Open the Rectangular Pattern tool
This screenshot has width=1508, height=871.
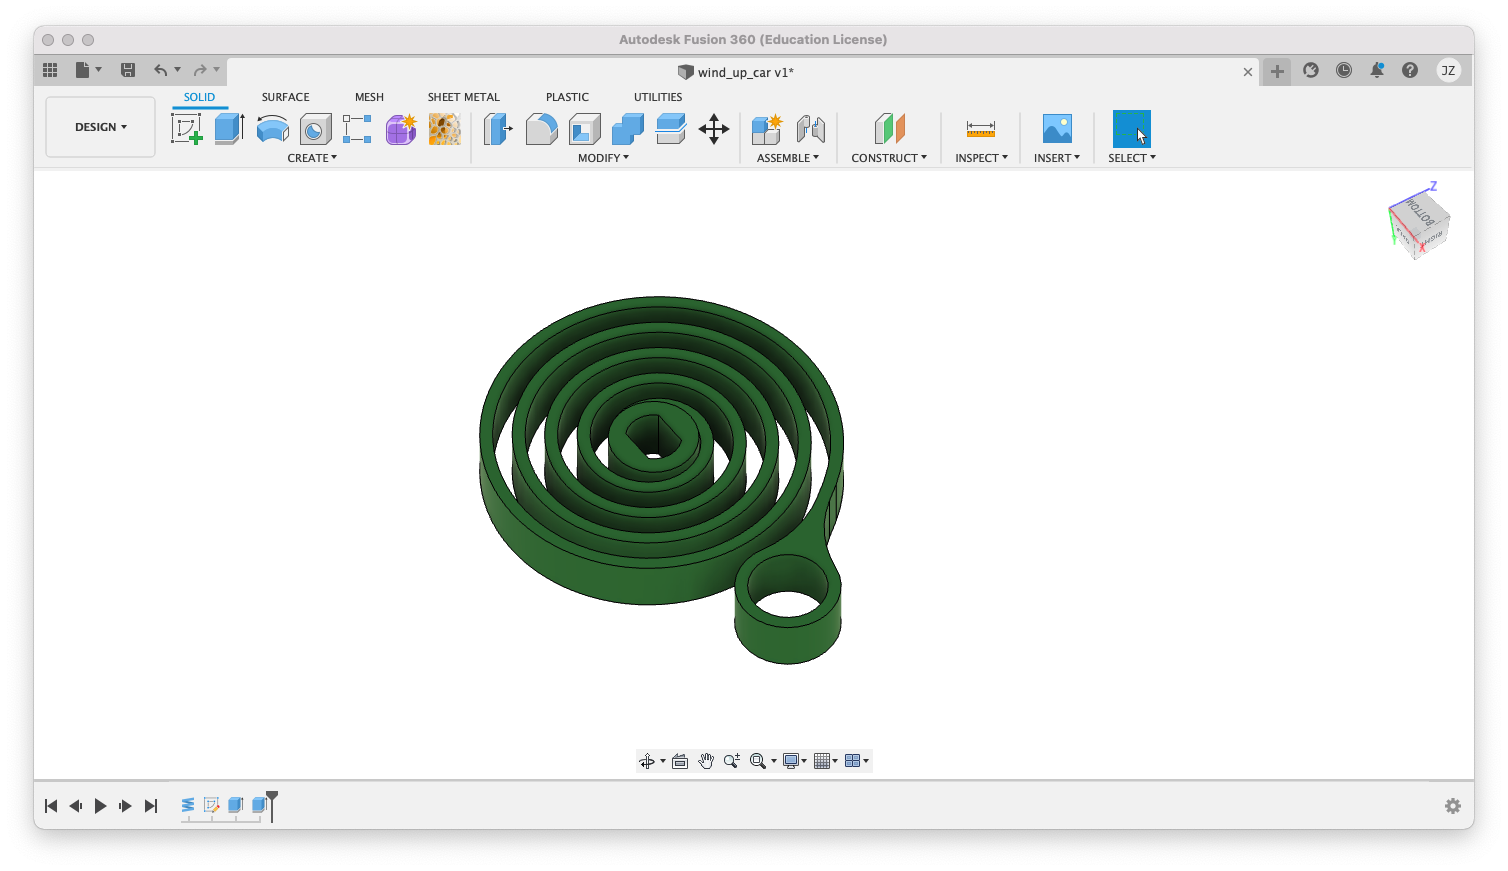click(357, 129)
